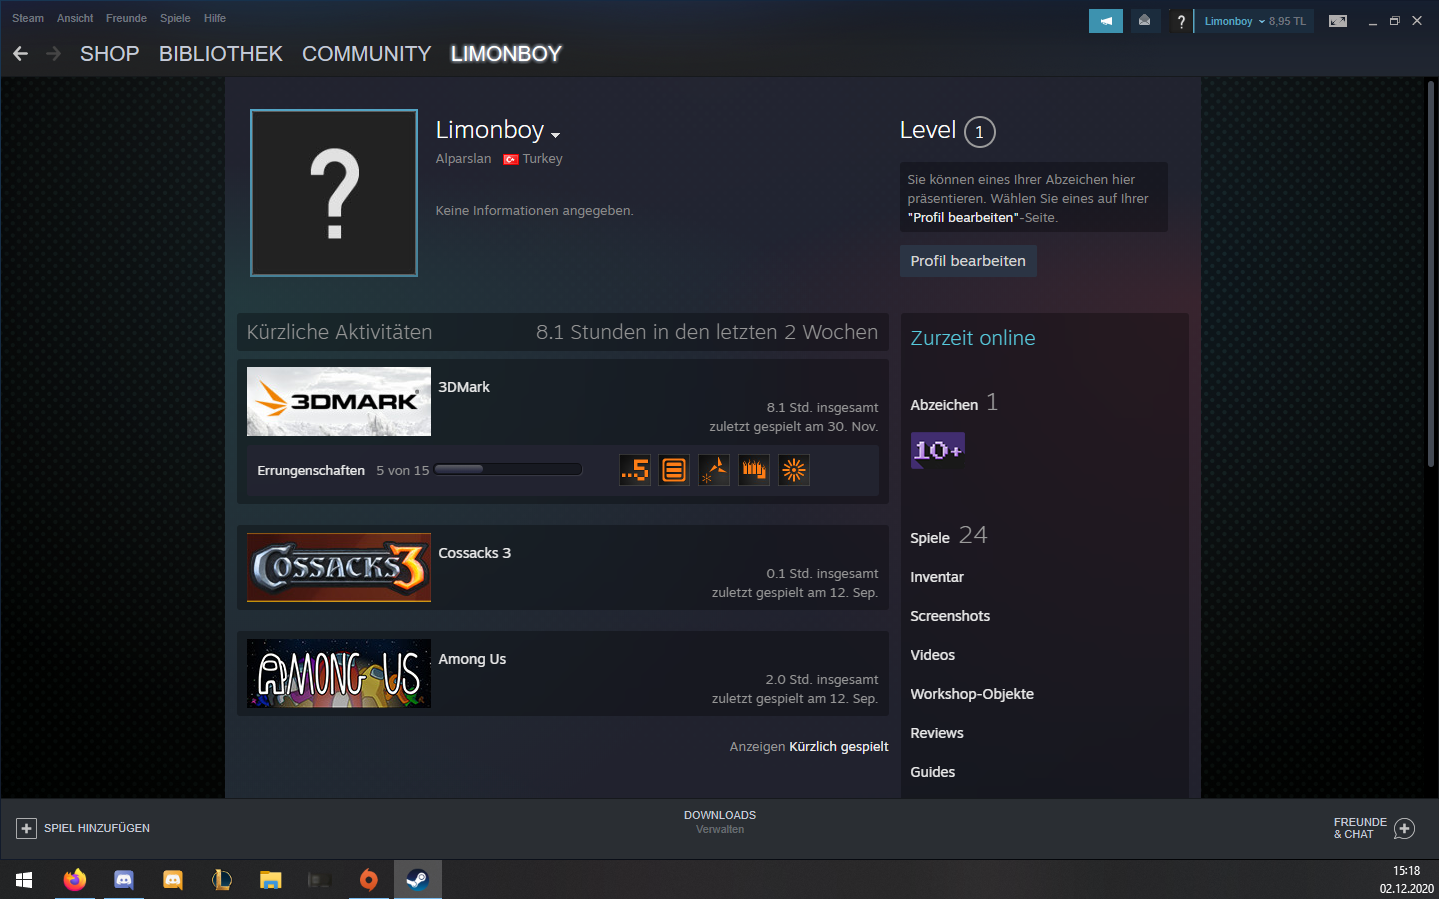Click the question mark profile avatar

click(334, 193)
